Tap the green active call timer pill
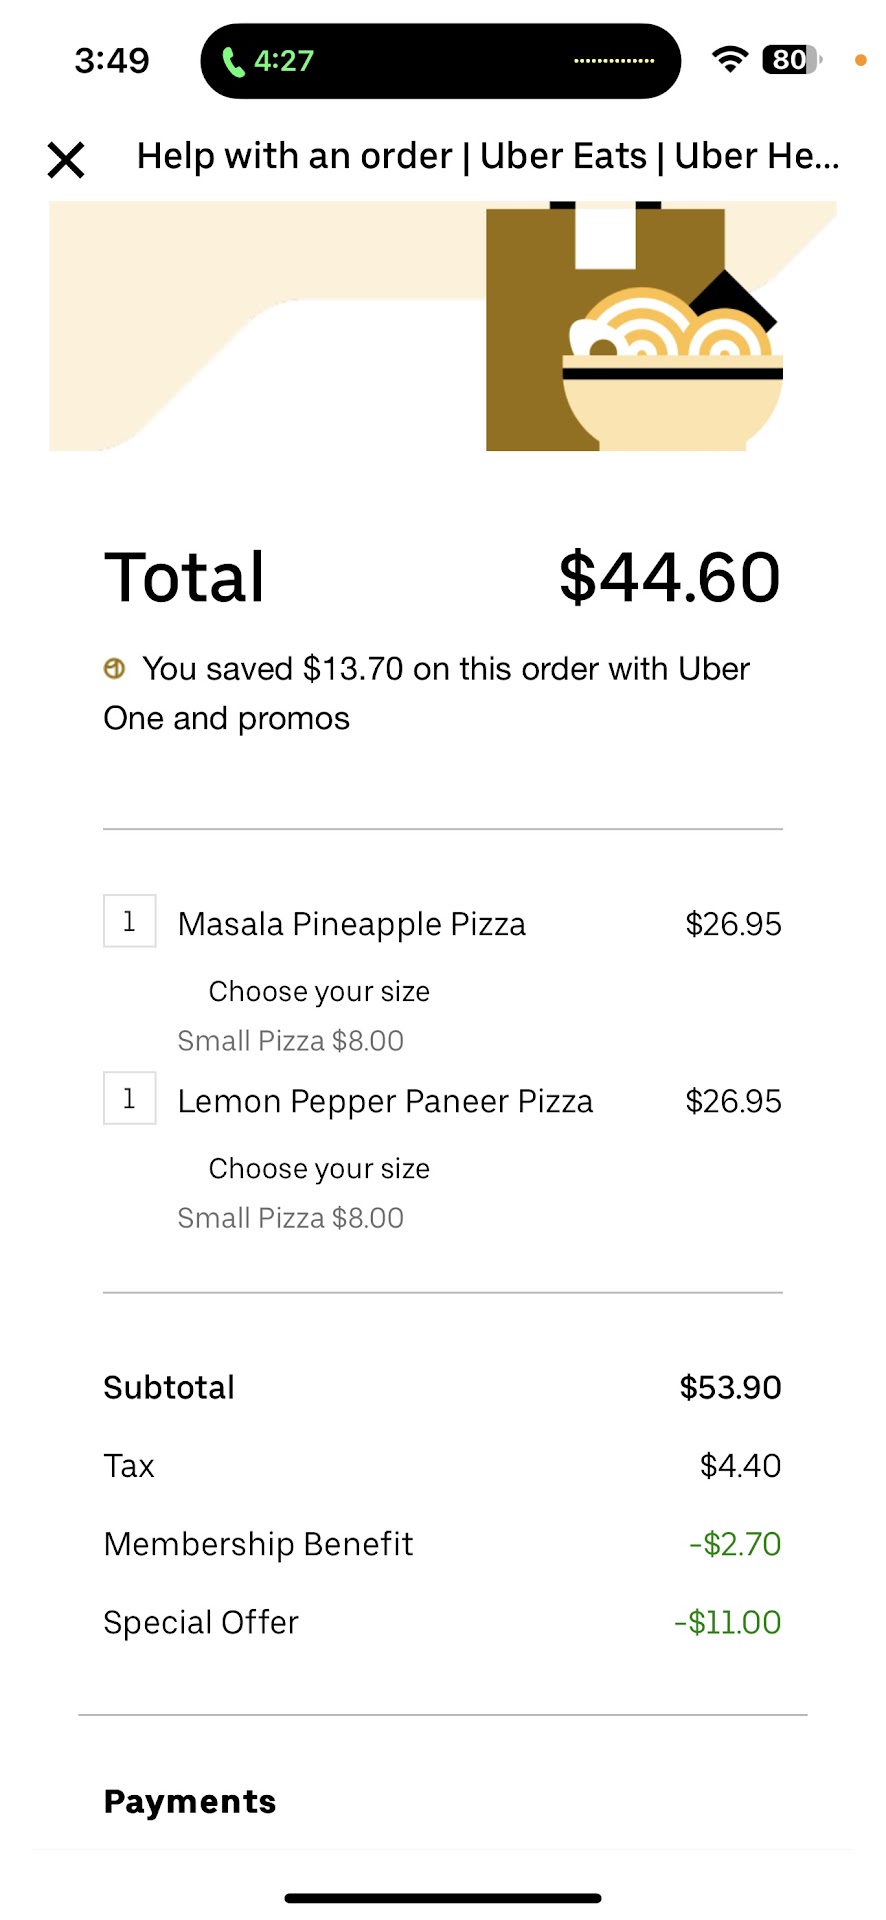 tap(268, 61)
